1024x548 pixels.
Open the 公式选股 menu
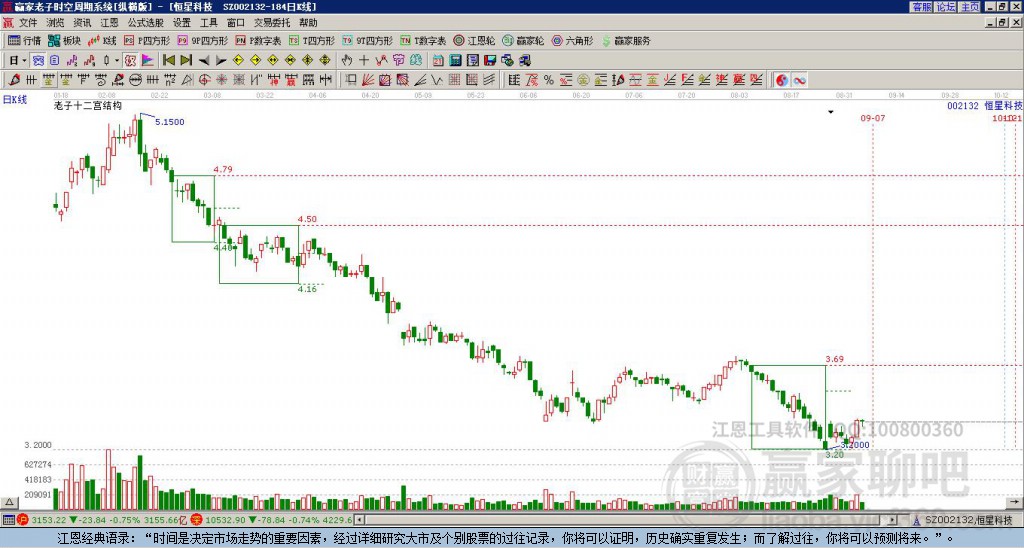[x=146, y=23]
